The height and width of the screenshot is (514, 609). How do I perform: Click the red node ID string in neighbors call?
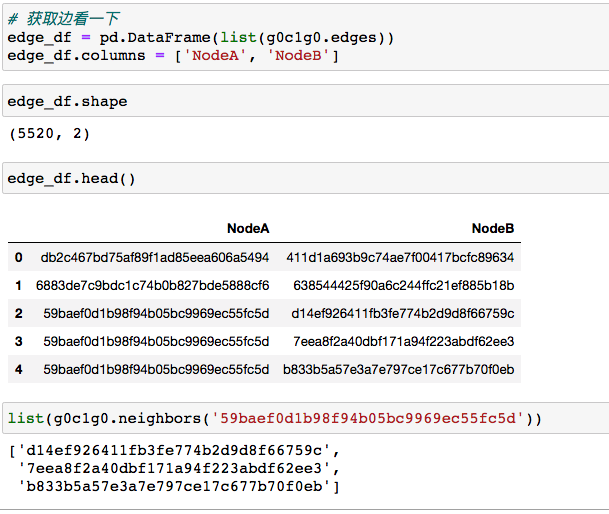click(x=368, y=418)
